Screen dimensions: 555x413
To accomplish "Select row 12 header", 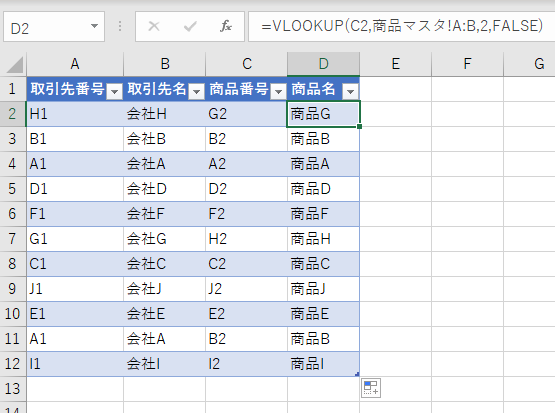I will (13, 364).
